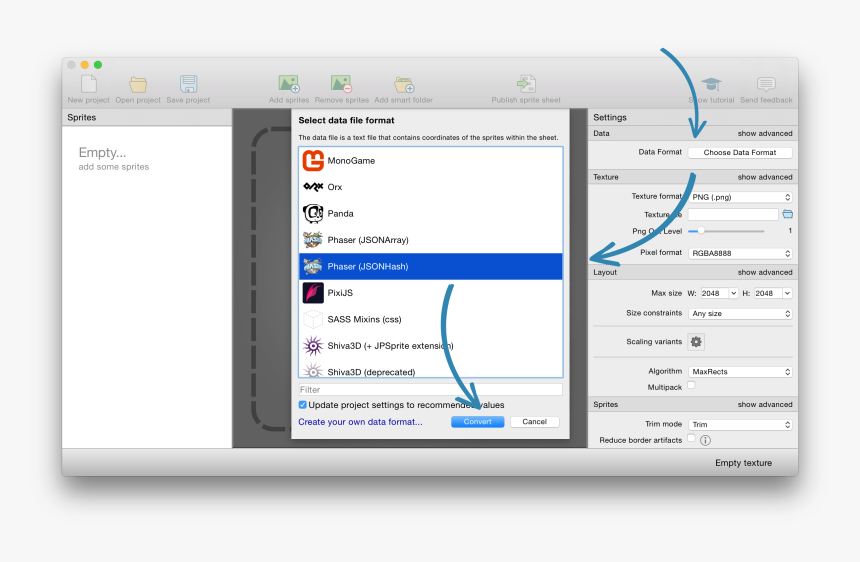860x562 pixels.
Task: Click the Texture file input field
Action: click(733, 214)
